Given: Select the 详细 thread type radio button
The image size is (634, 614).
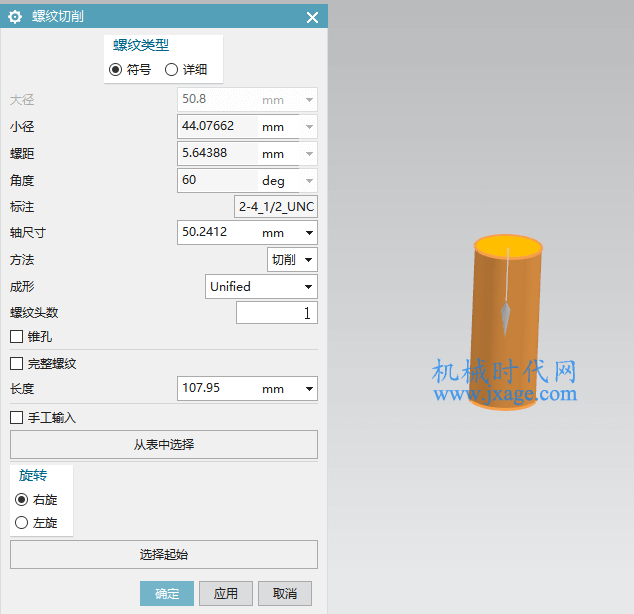Looking at the screenshot, I should 171,70.
